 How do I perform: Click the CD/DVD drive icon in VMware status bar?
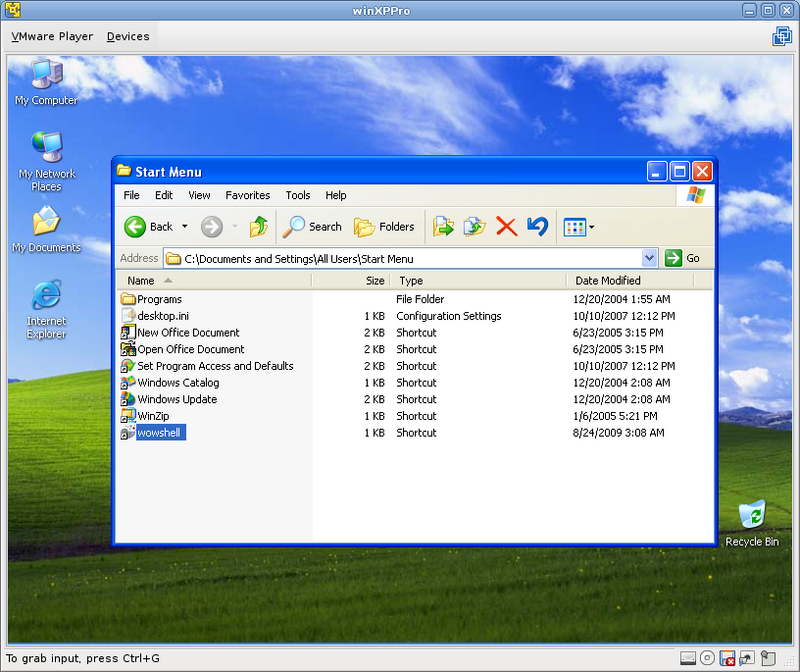707,658
